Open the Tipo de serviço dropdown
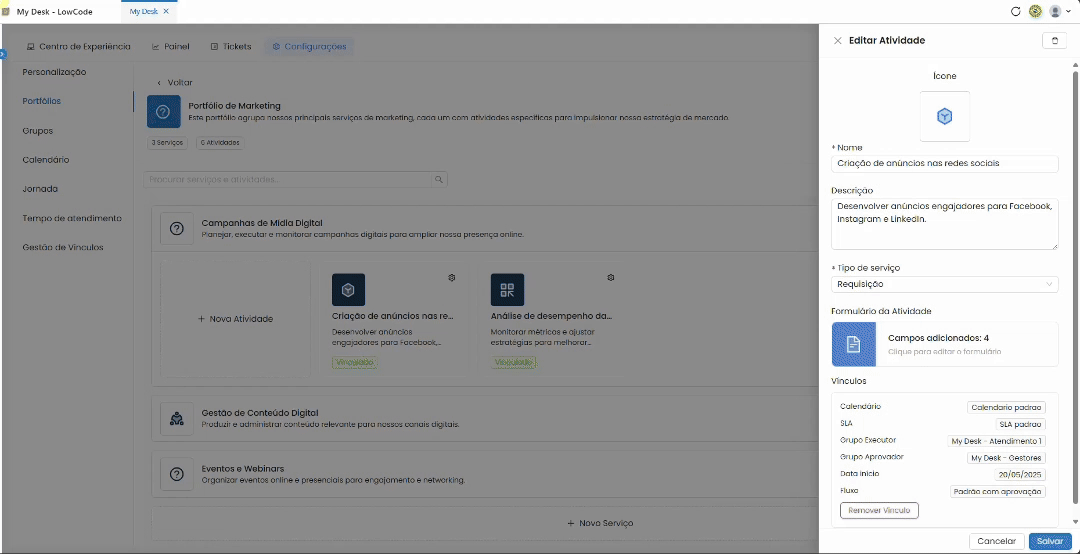The image size is (1080, 554). click(x=944, y=284)
